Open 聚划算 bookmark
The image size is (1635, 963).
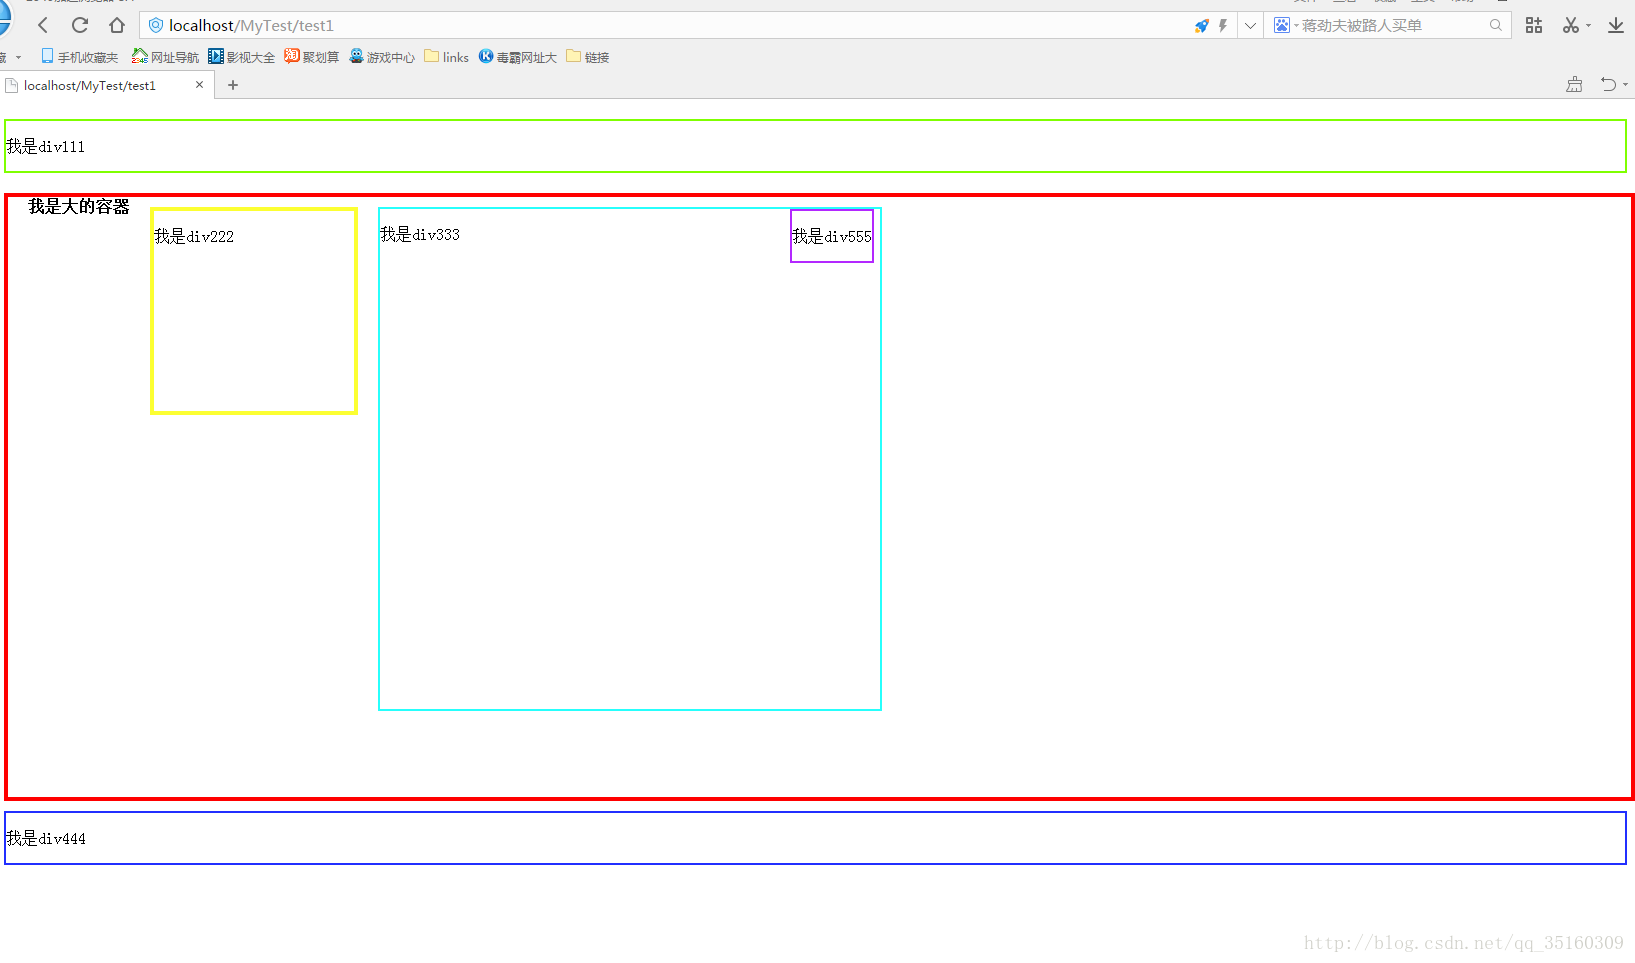click(x=311, y=57)
